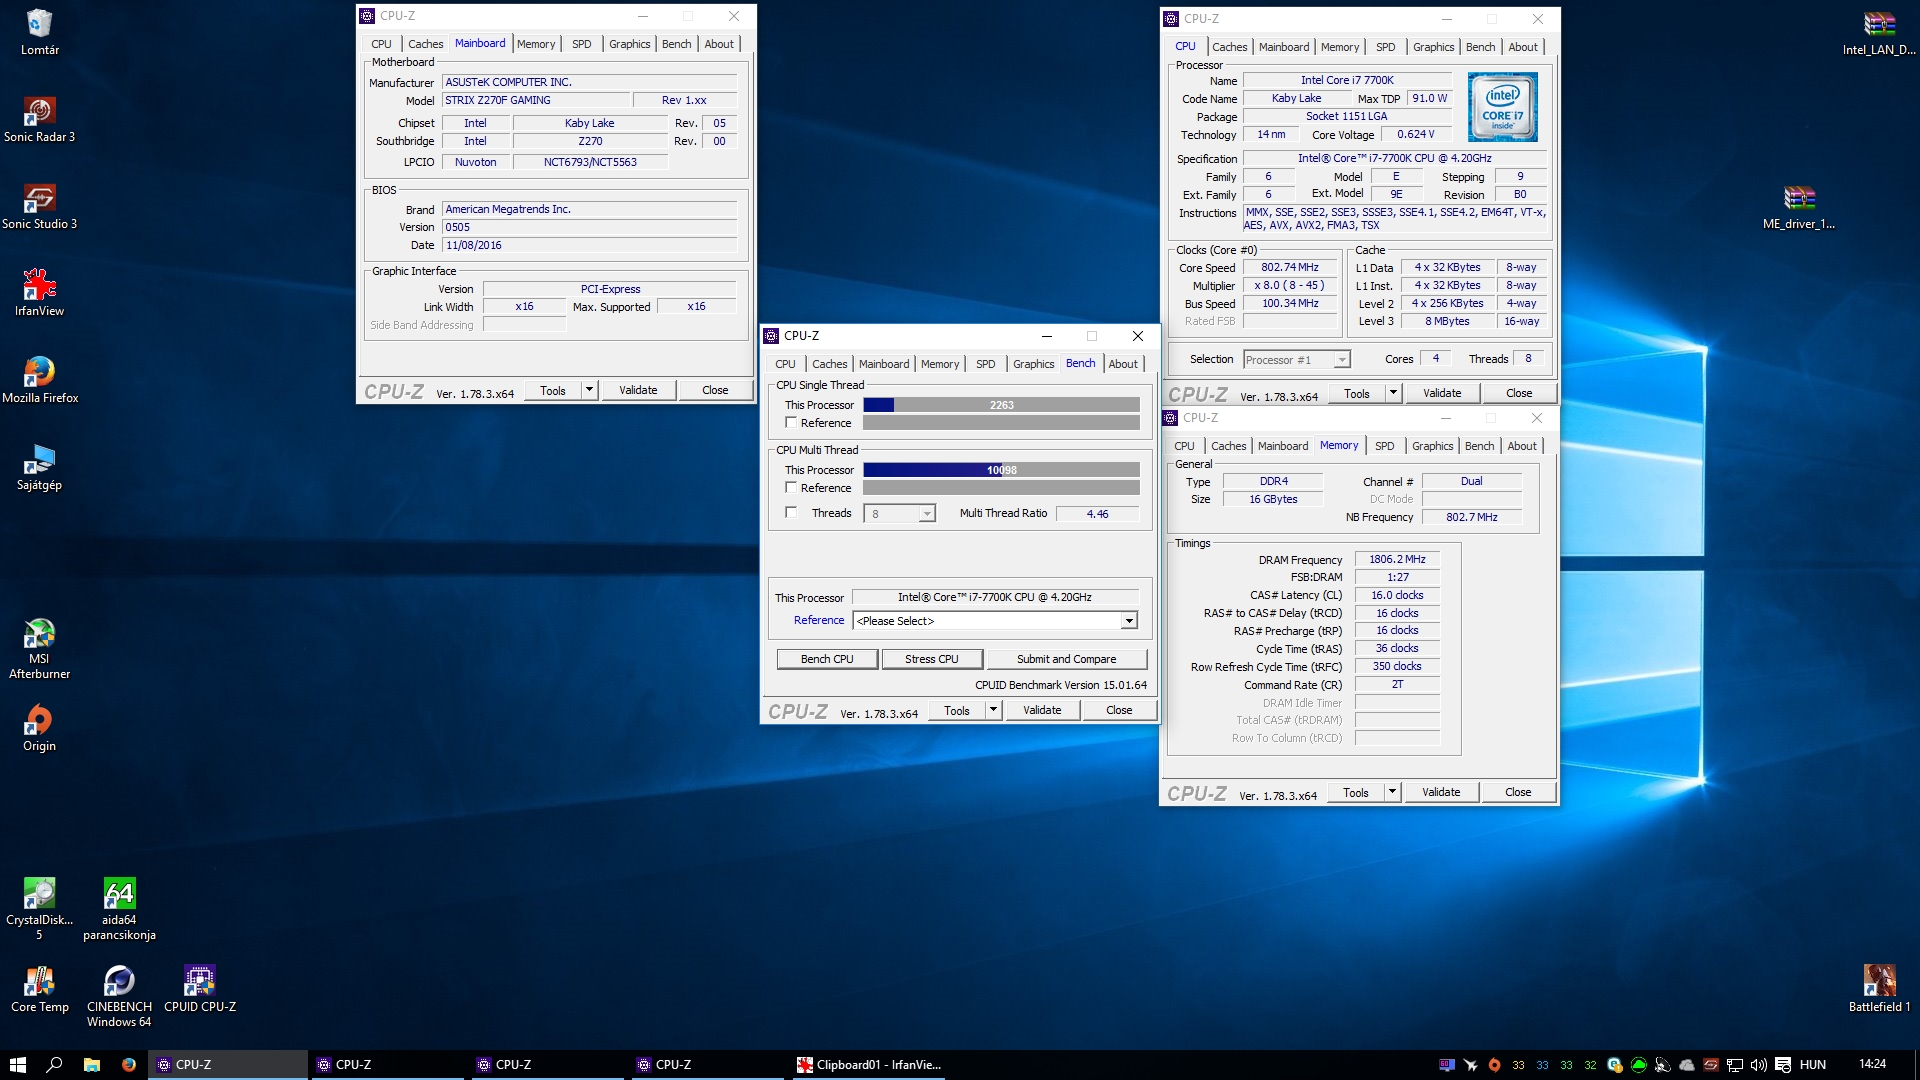Open the aida64 parancsikonja shortcut
Image resolution: width=1920 pixels, height=1080 pixels.
[x=119, y=909]
